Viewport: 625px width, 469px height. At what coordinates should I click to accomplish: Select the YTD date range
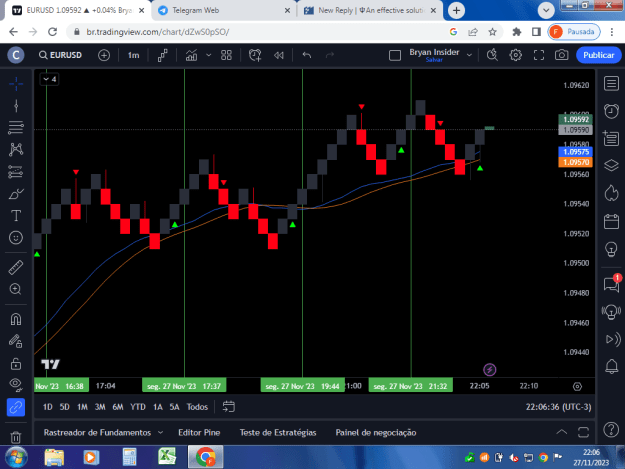click(x=138, y=407)
